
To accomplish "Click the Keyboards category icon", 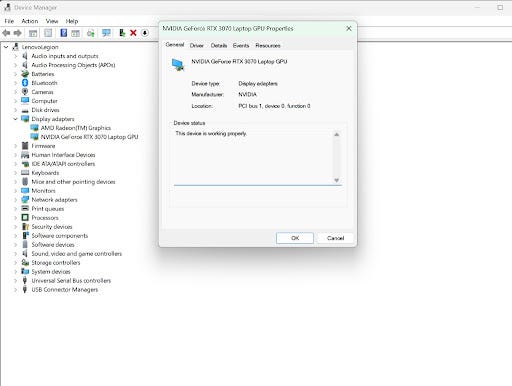I will (25, 173).
